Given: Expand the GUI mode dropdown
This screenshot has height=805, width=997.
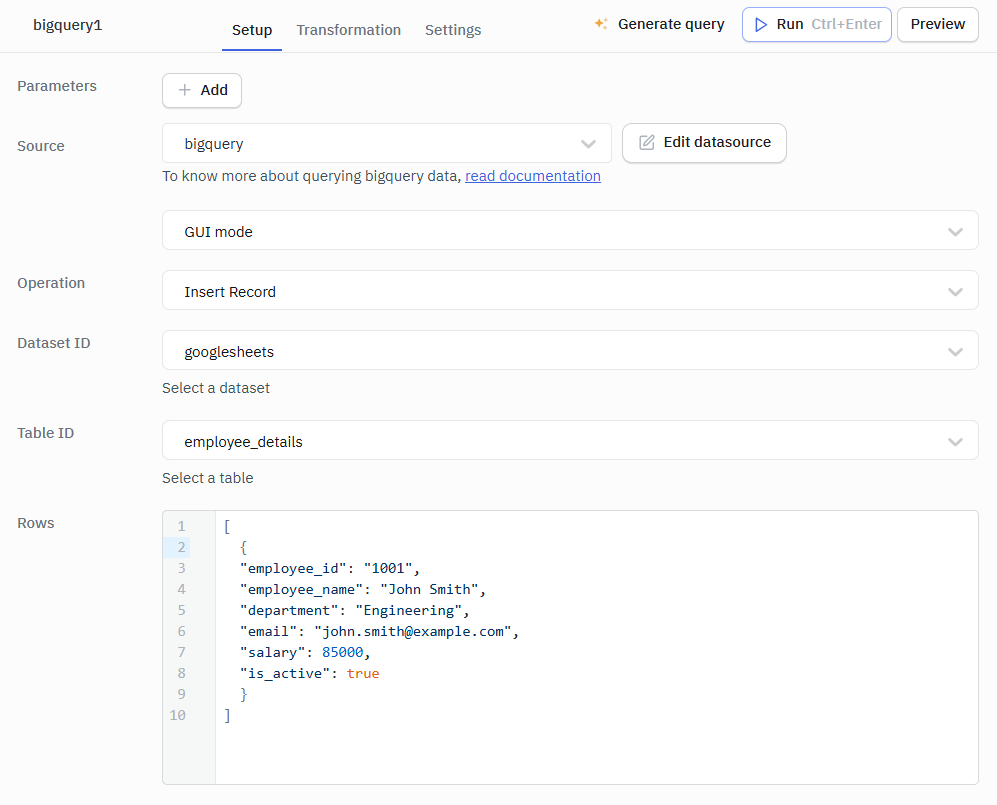Looking at the screenshot, I should pyautogui.click(x=570, y=231).
